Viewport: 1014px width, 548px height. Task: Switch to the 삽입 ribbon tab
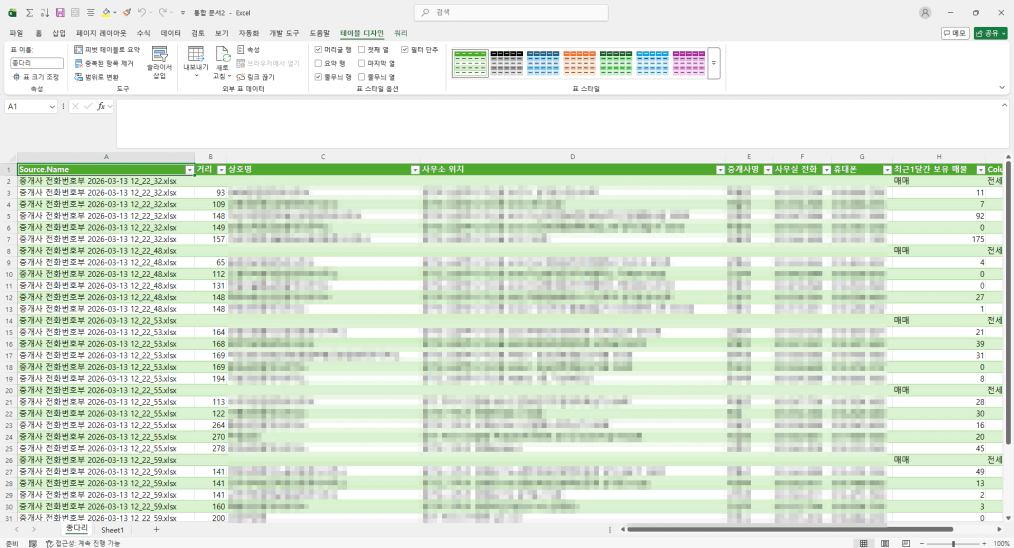[x=59, y=33]
